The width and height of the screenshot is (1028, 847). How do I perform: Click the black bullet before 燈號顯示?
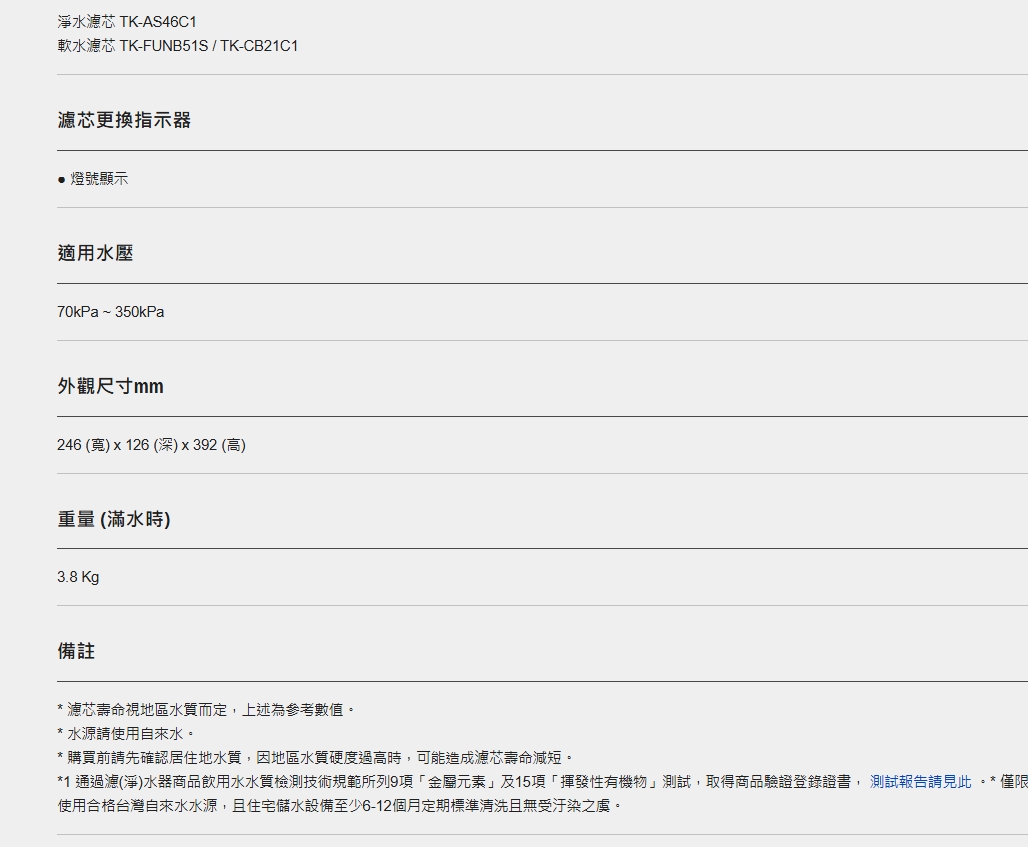(x=62, y=180)
